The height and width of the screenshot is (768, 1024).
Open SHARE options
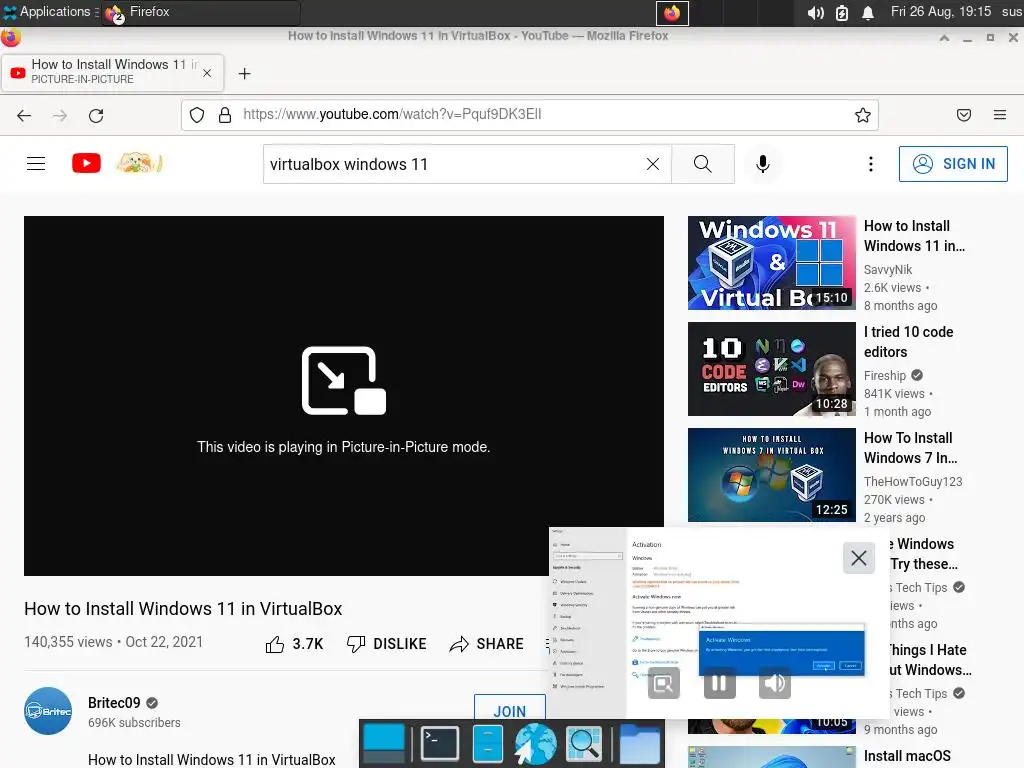(487, 644)
